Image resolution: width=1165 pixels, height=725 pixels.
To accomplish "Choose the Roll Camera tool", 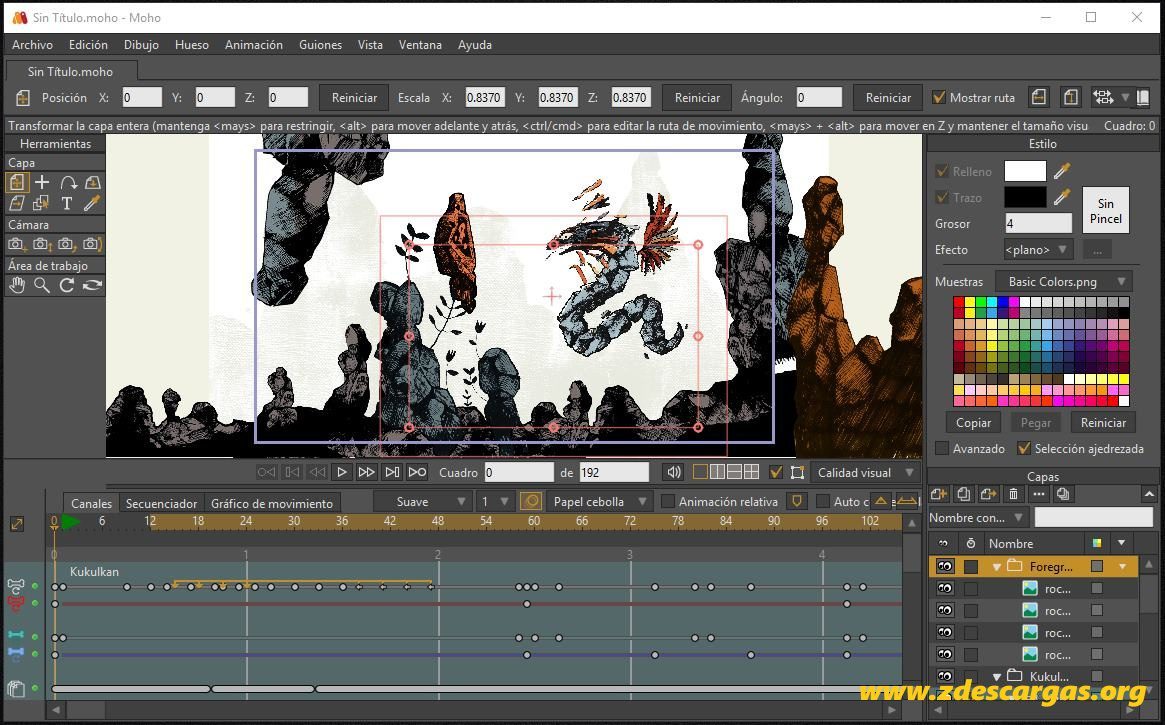I will (x=67, y=244).
